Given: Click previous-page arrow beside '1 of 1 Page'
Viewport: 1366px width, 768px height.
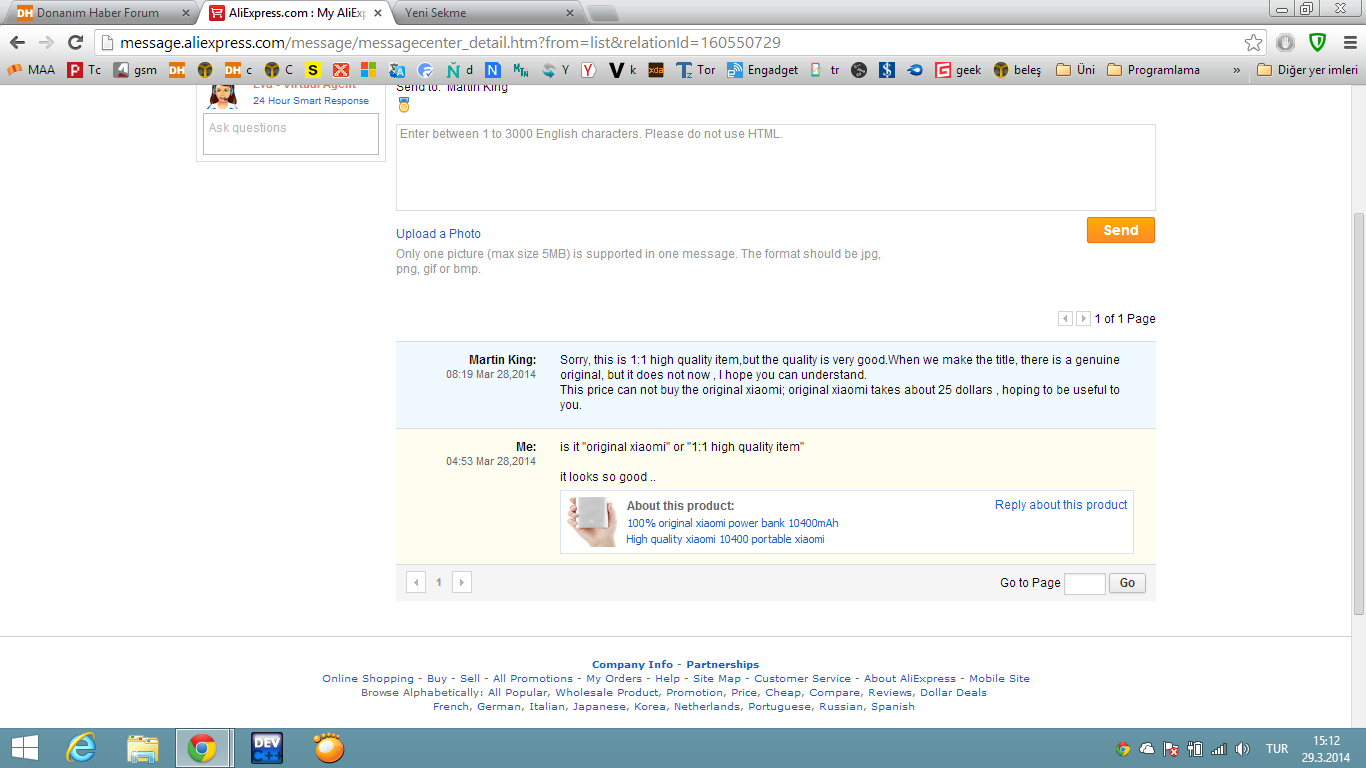Looking at the screenshot, I should (1066, 319).
